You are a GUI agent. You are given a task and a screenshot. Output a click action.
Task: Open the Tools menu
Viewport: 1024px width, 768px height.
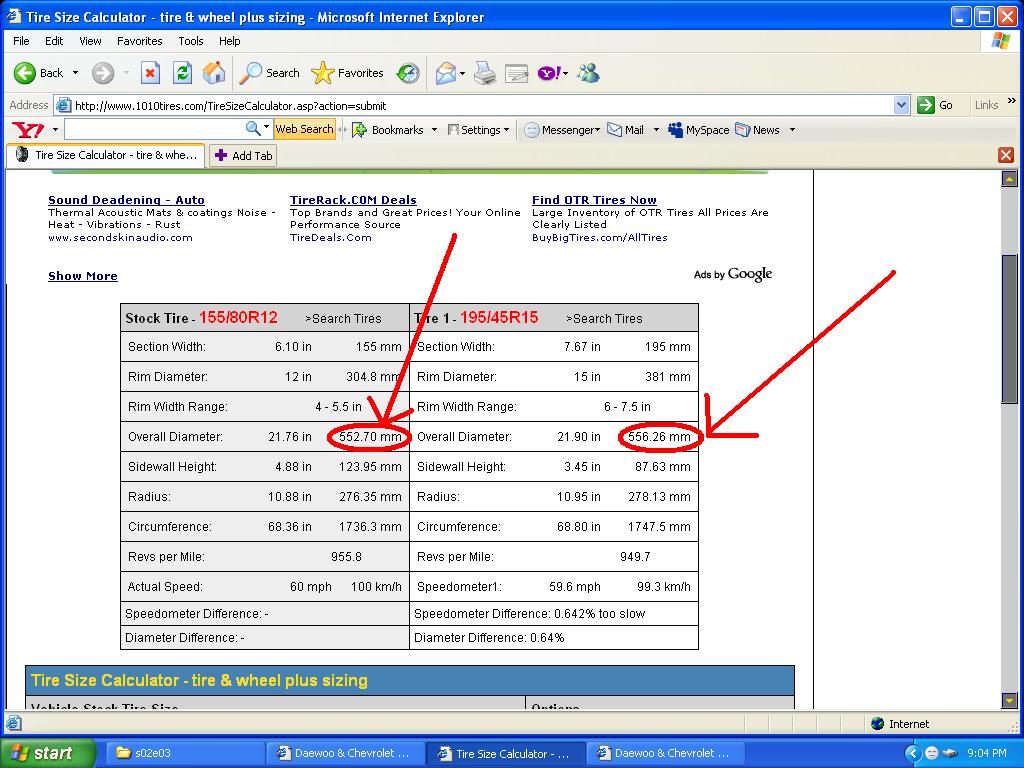[x=190, y=41]
